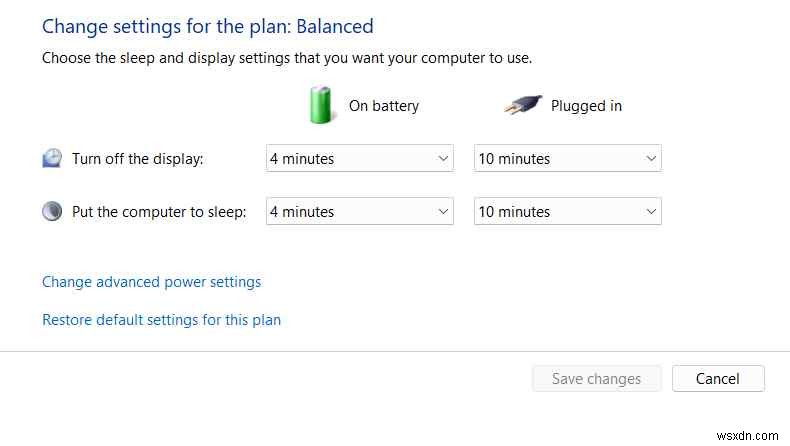Image resolution: width=790 pixels, height=446 pixels.
Task: Click the green battery icon
Action: [x=321, y=105]
